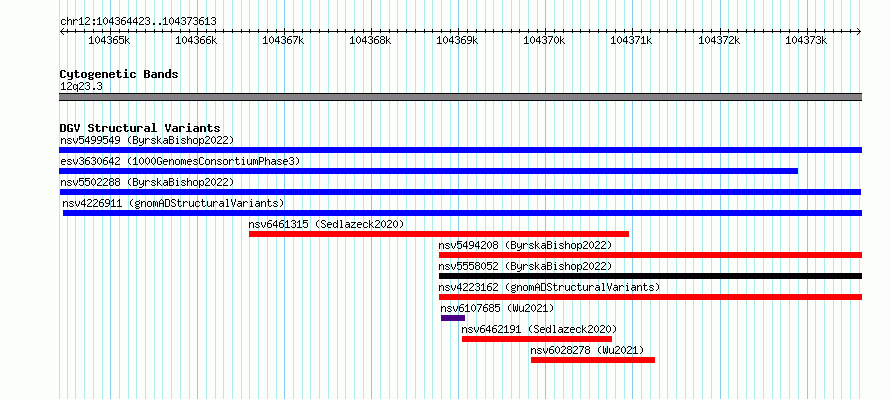The image size is (890, 399).
Task: Select the nsv5502288 blue variant bar
Action: [460, 192]
